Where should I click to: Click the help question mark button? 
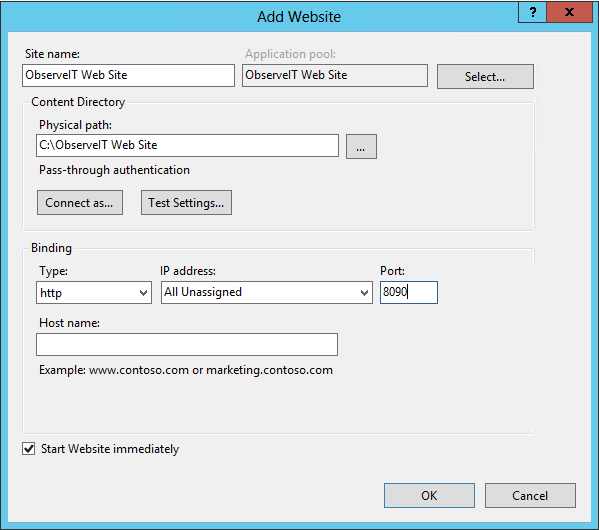(533, 12)
